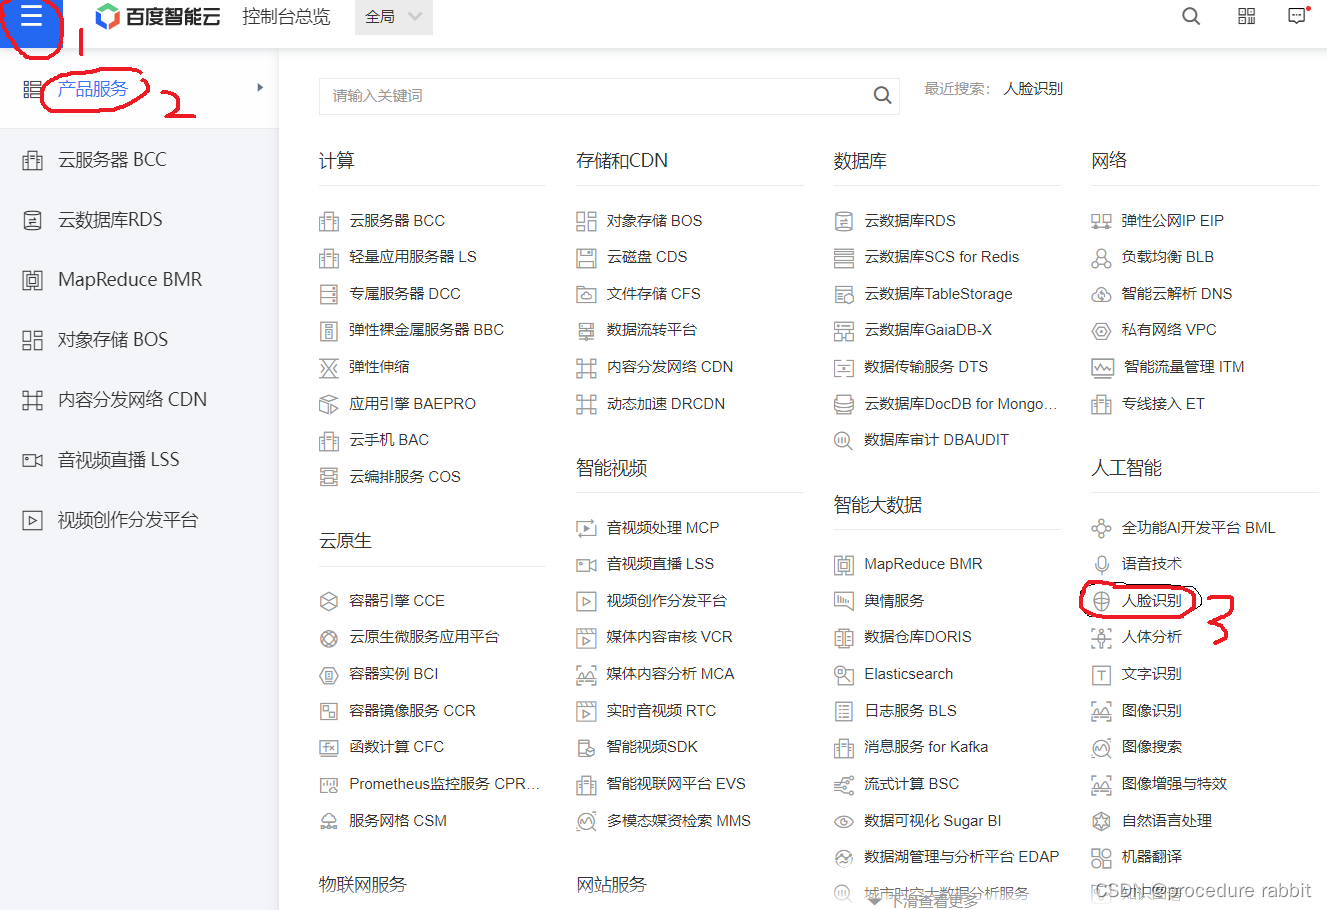
Task: Click the 人脸识别 icon under 人工智能
Action: 1101,601
